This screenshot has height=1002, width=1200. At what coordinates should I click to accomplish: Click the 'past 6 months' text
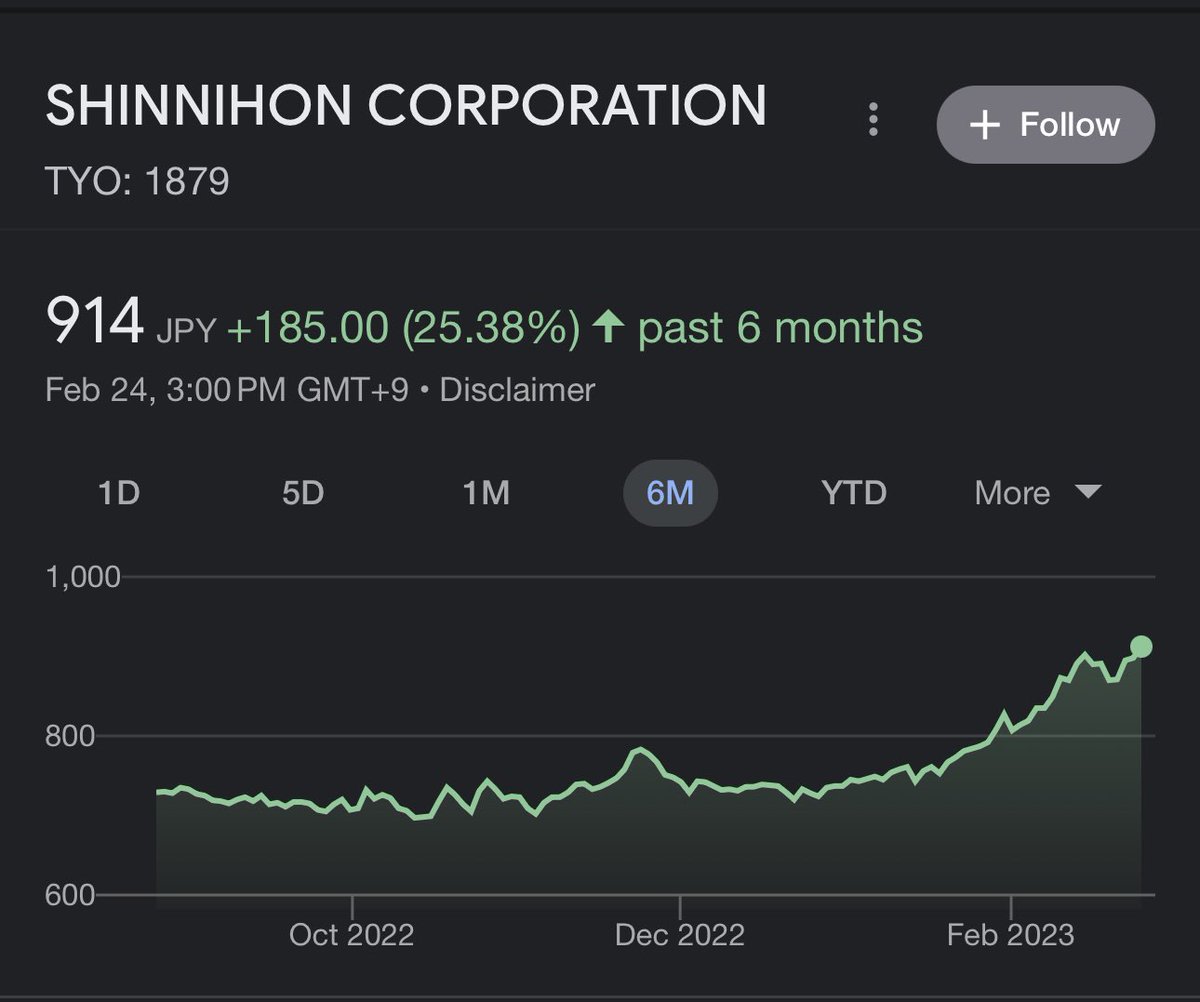(x=780, y=328)
